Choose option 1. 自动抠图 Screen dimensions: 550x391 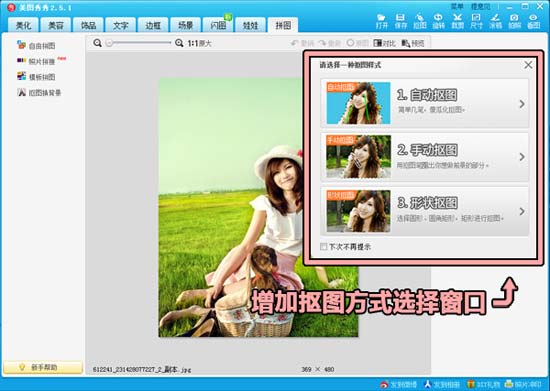tap(424, 103)
